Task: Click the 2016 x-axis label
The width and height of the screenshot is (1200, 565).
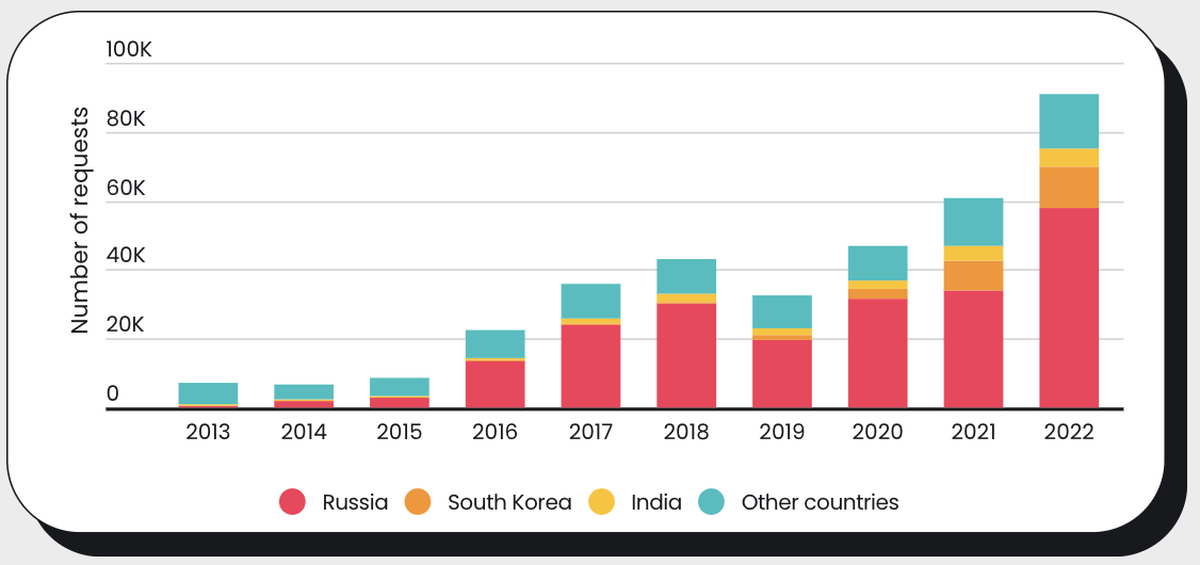Action: 495,433
